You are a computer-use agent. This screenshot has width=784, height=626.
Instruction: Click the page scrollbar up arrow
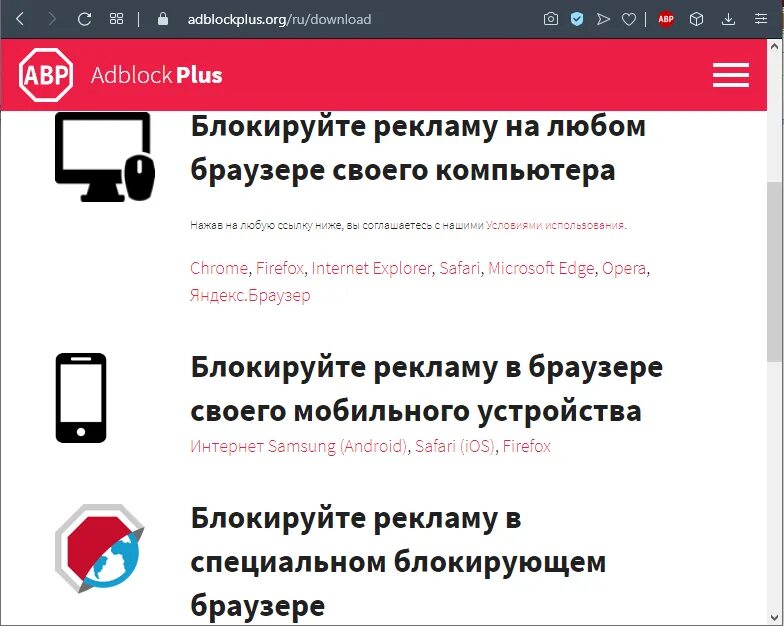click(775, 47)
